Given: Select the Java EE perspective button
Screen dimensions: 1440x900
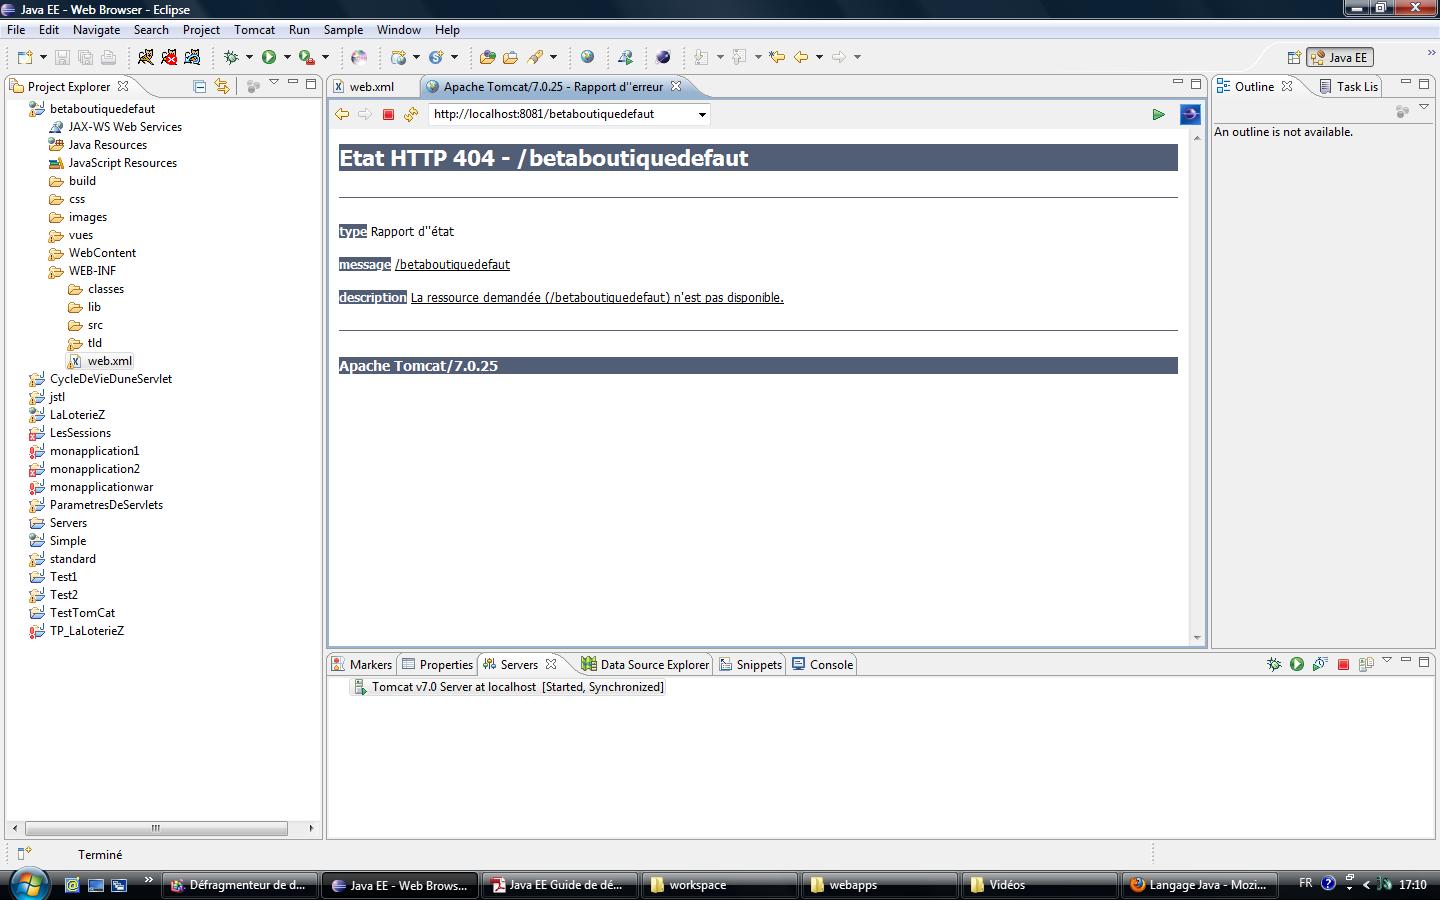Looking at the screenshot, I should pyautogui.click(x=1340, y=57).
